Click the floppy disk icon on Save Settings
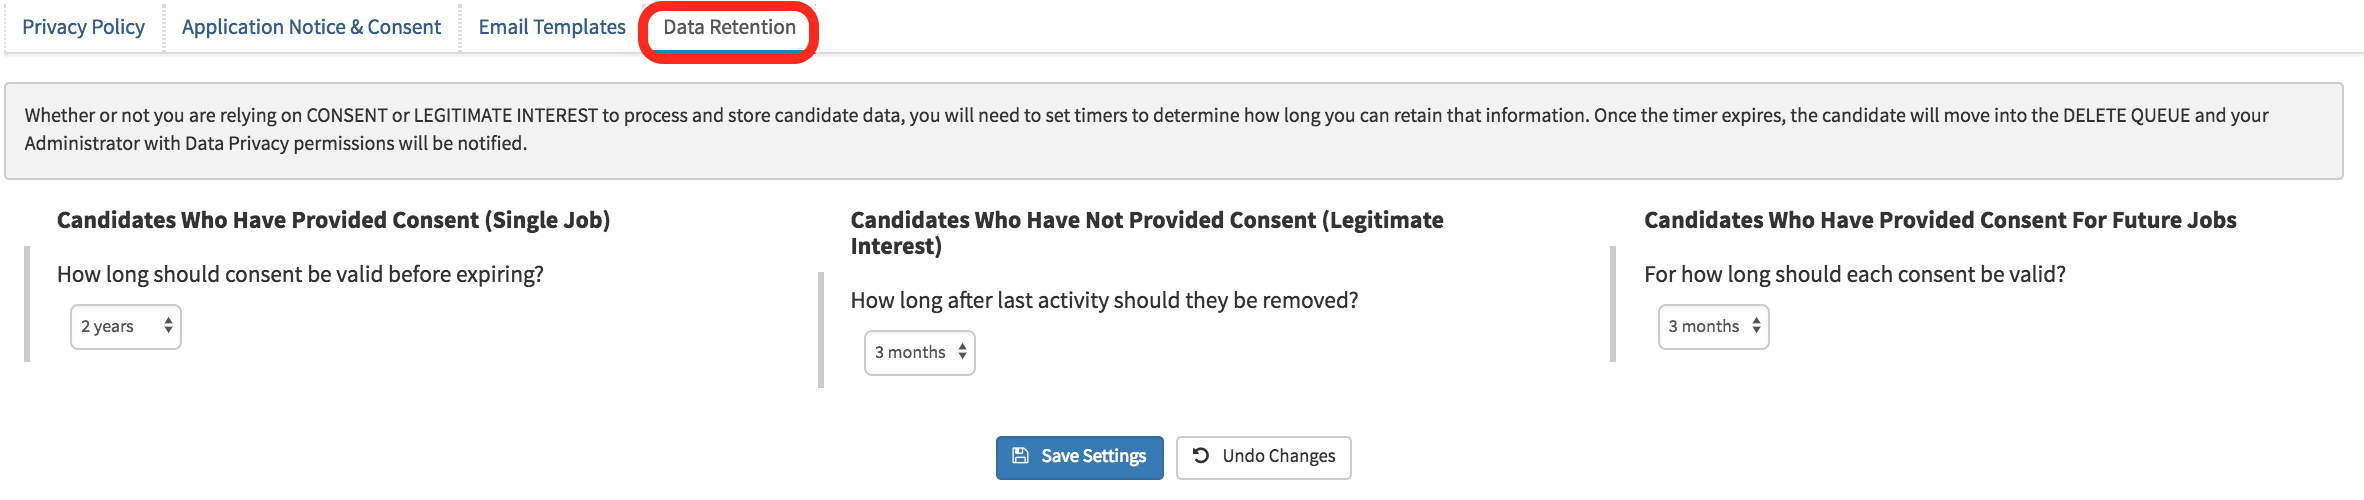Screen dimensions: 2364x500 [x=1020, y=456]
